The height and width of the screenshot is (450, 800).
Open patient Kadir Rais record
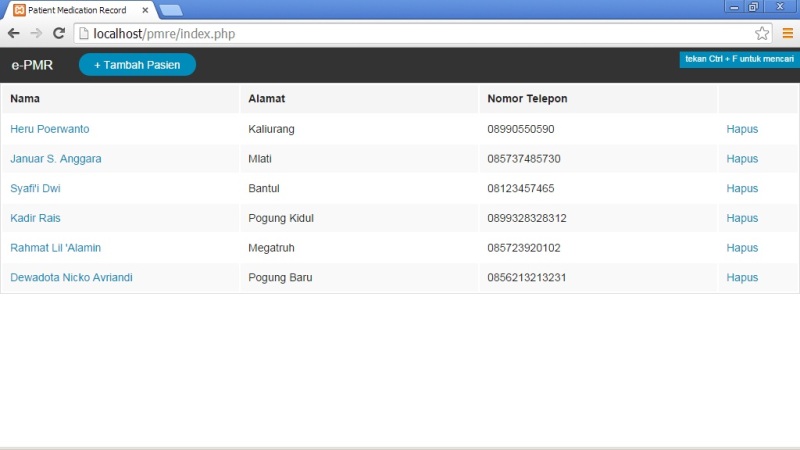pyautogui.click(x=36, y=218)
